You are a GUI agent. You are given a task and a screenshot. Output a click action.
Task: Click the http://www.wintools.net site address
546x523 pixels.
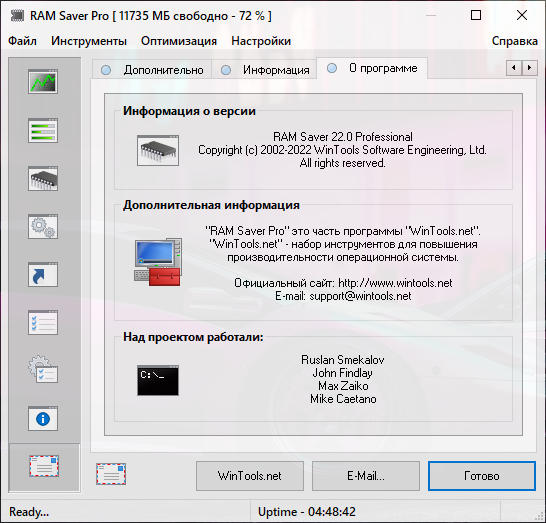395,283
